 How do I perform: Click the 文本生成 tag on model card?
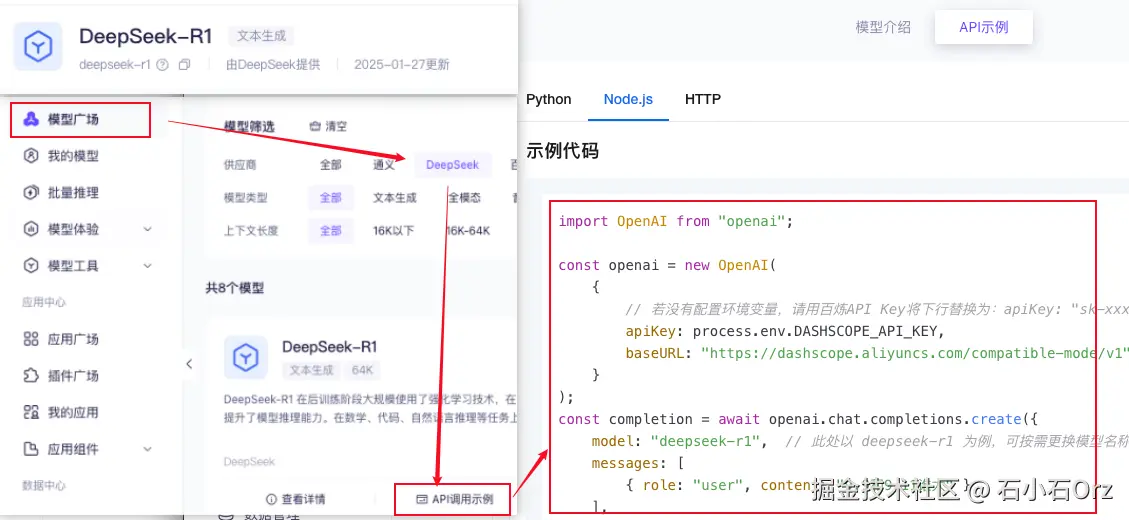311,370
